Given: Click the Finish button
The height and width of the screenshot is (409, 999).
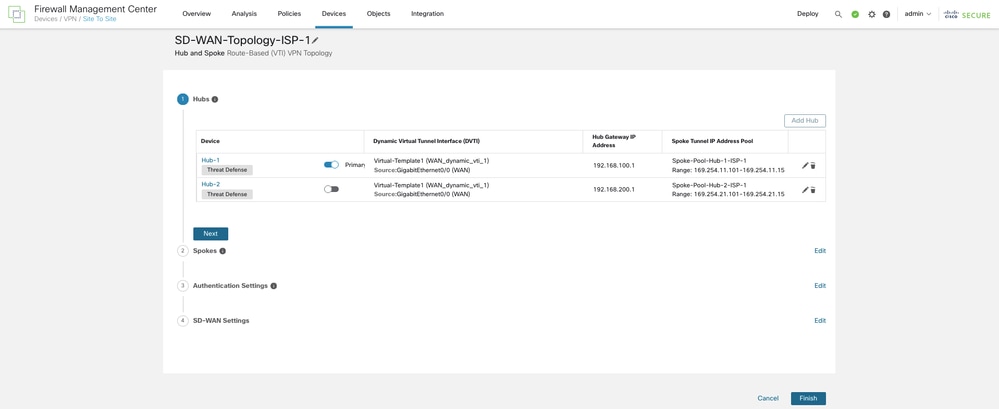Looking at the screenshot, I should [x=808, y=398].
